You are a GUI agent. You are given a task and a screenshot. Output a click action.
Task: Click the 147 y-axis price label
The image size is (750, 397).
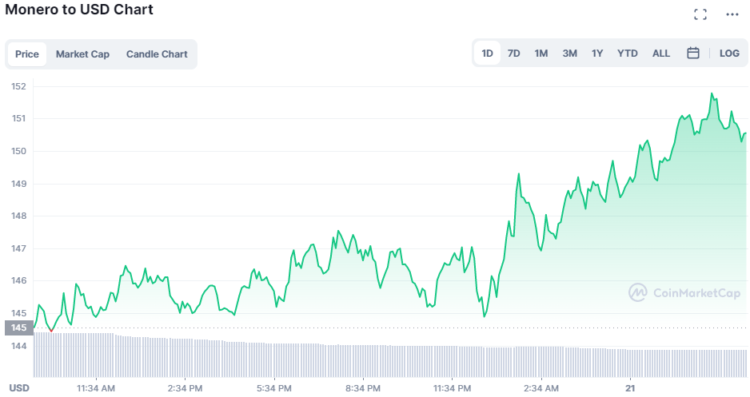(19, 248)
